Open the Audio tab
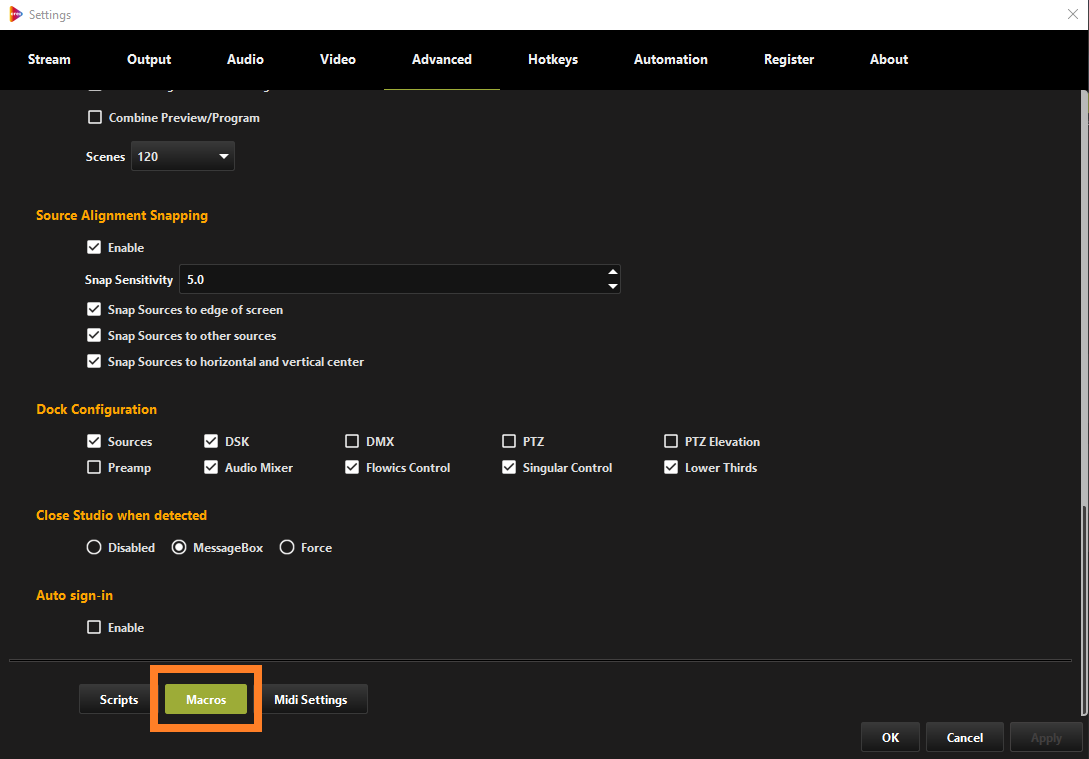Screen dimensions: 1089x759 (x=245, y=60)
